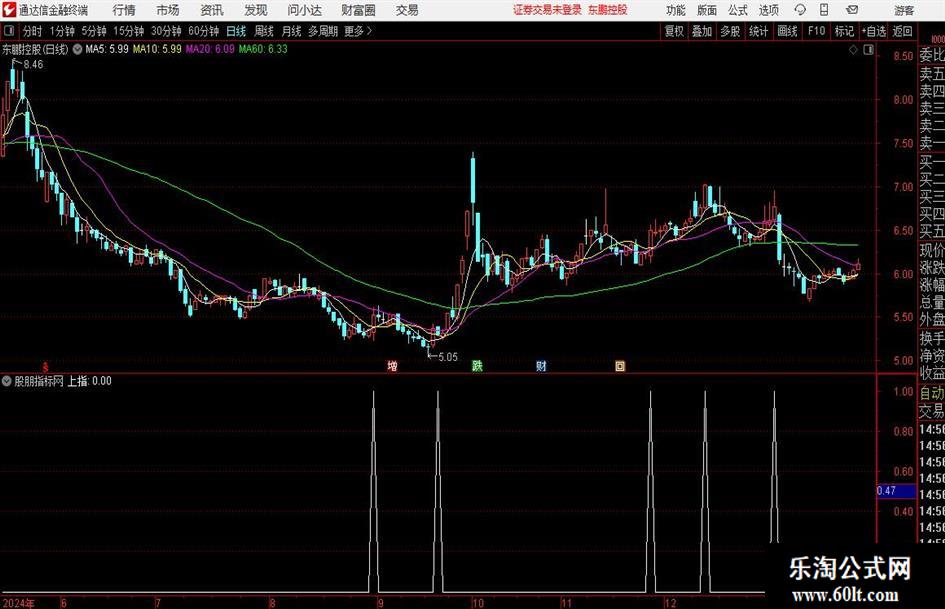945x609 pixels.
Task: Click the customer service headset icon
Action: (x=800, y=10)
